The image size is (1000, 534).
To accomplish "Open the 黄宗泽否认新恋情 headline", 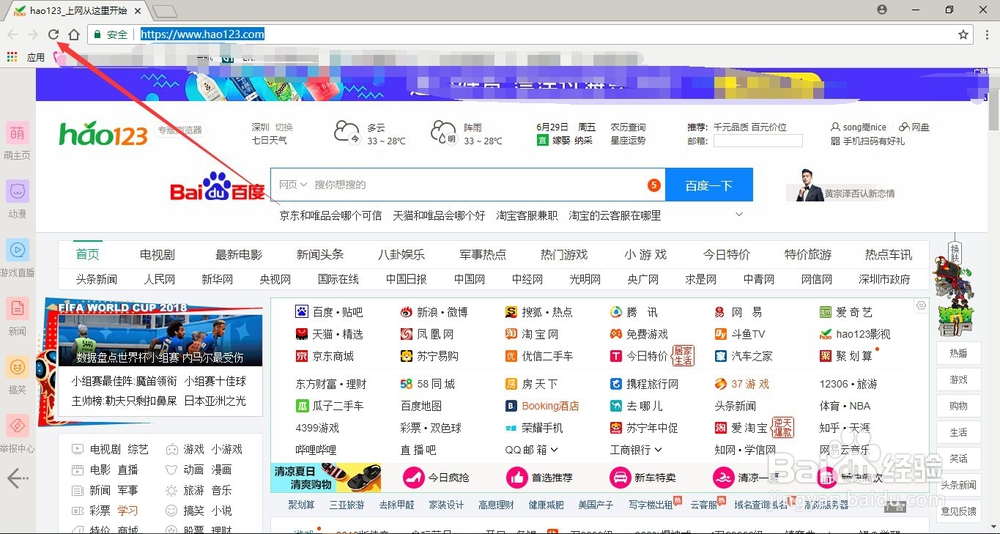I will click(859, 193).
